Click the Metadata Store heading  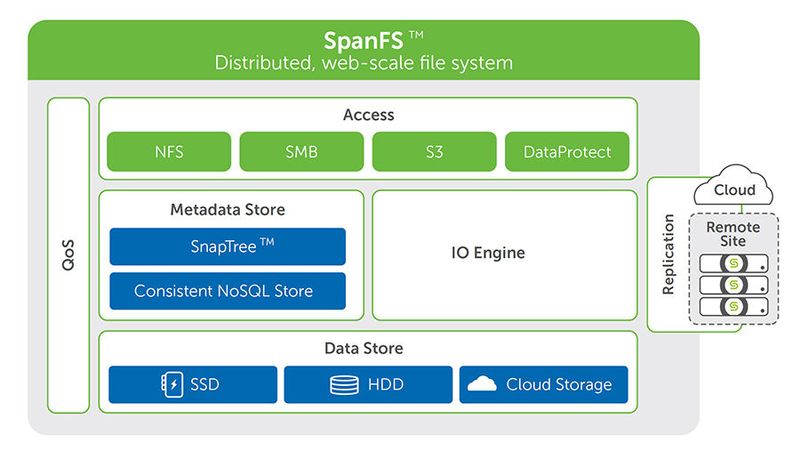coord(228,209)
